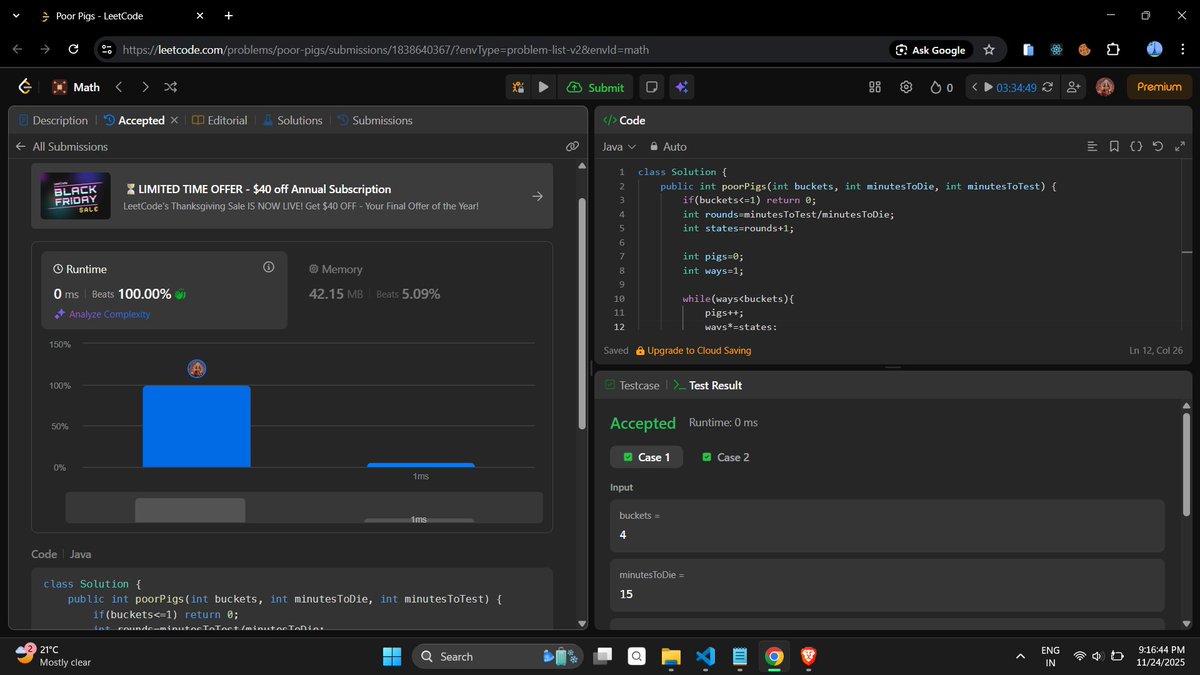The width and height of the screenshot is (1200, 675).
Task: Open a new Chrome tab
Action: (229, 16)
